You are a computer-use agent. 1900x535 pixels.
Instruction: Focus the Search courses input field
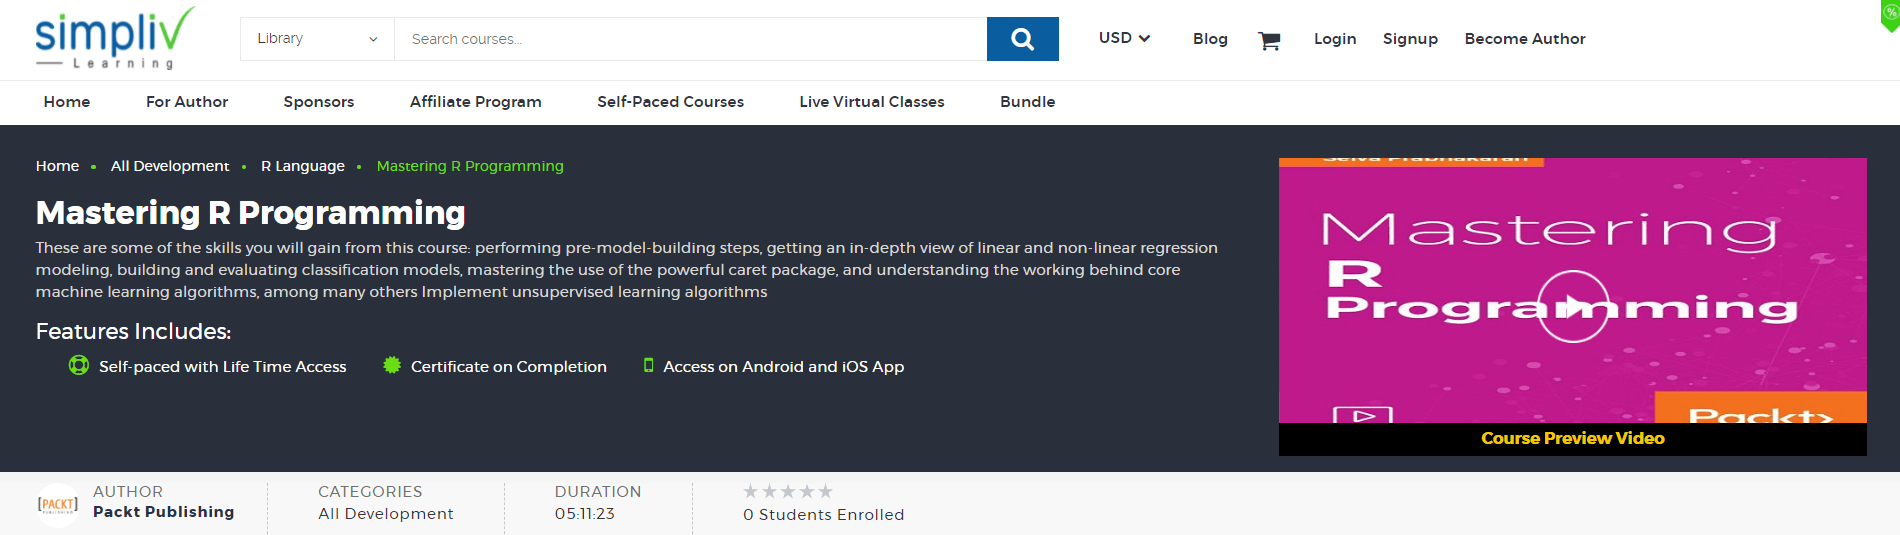tap(690, 39)
